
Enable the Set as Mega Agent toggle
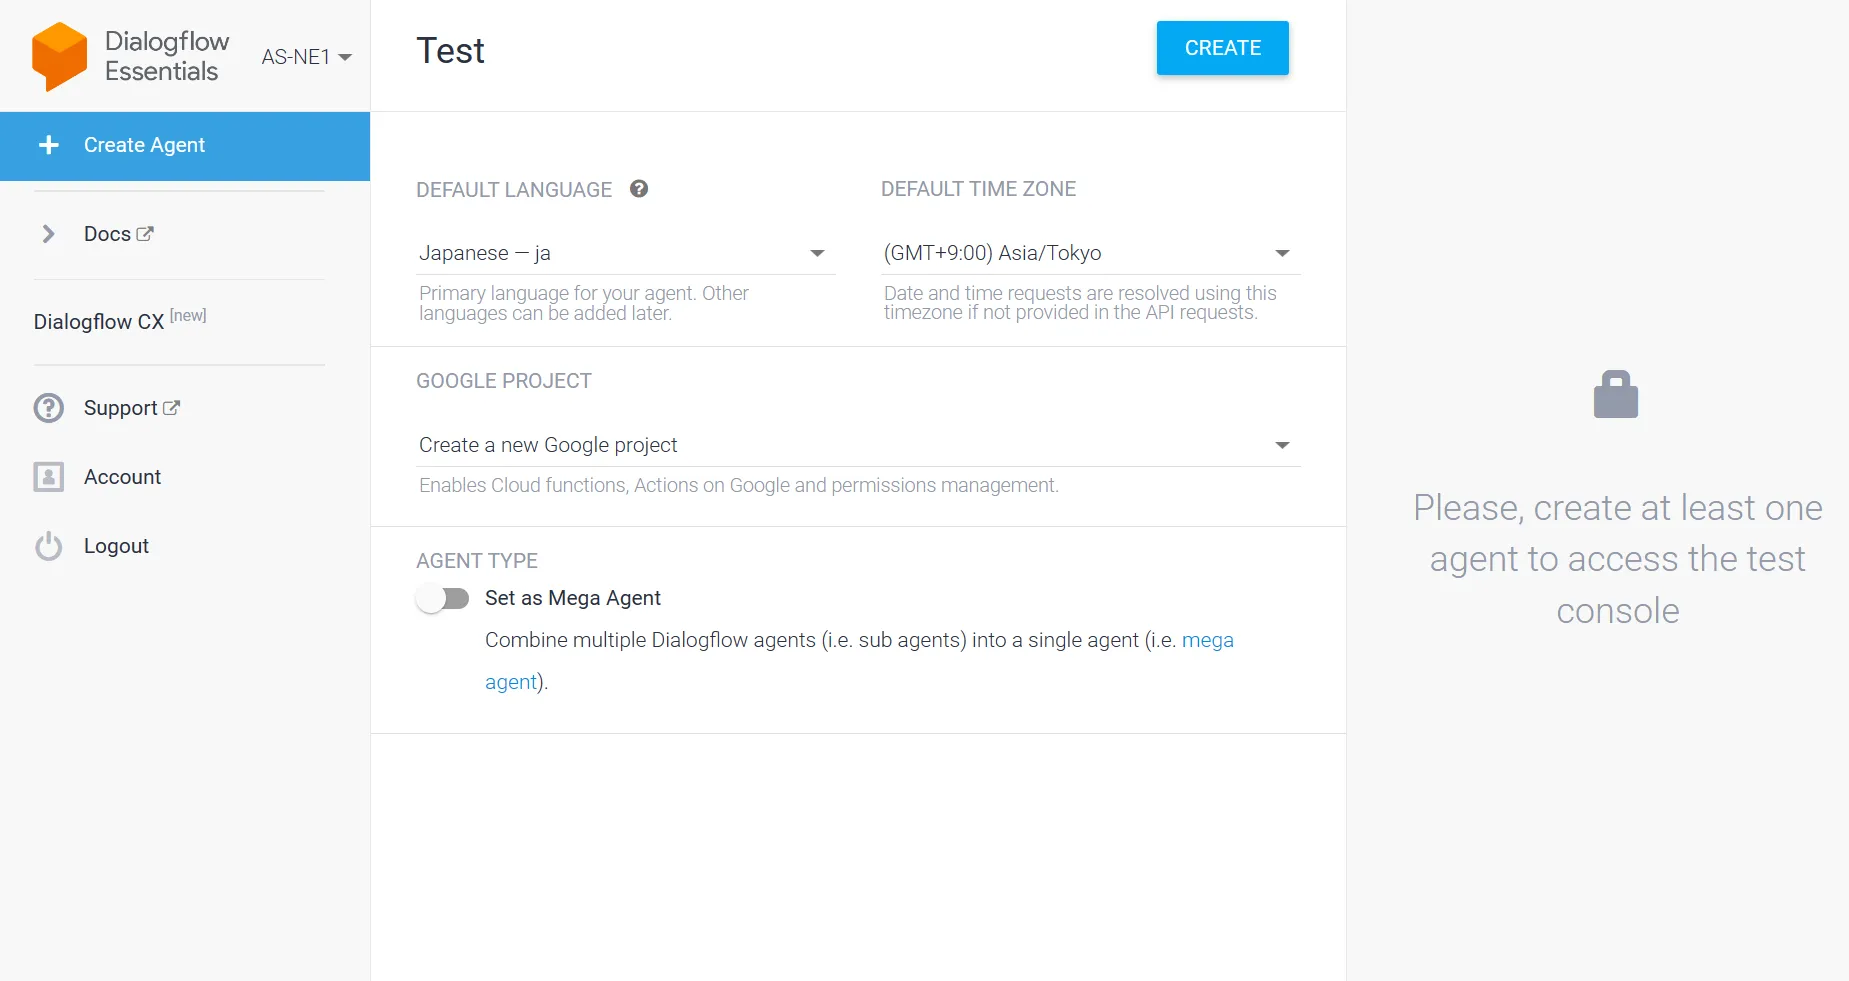[443, 599]
